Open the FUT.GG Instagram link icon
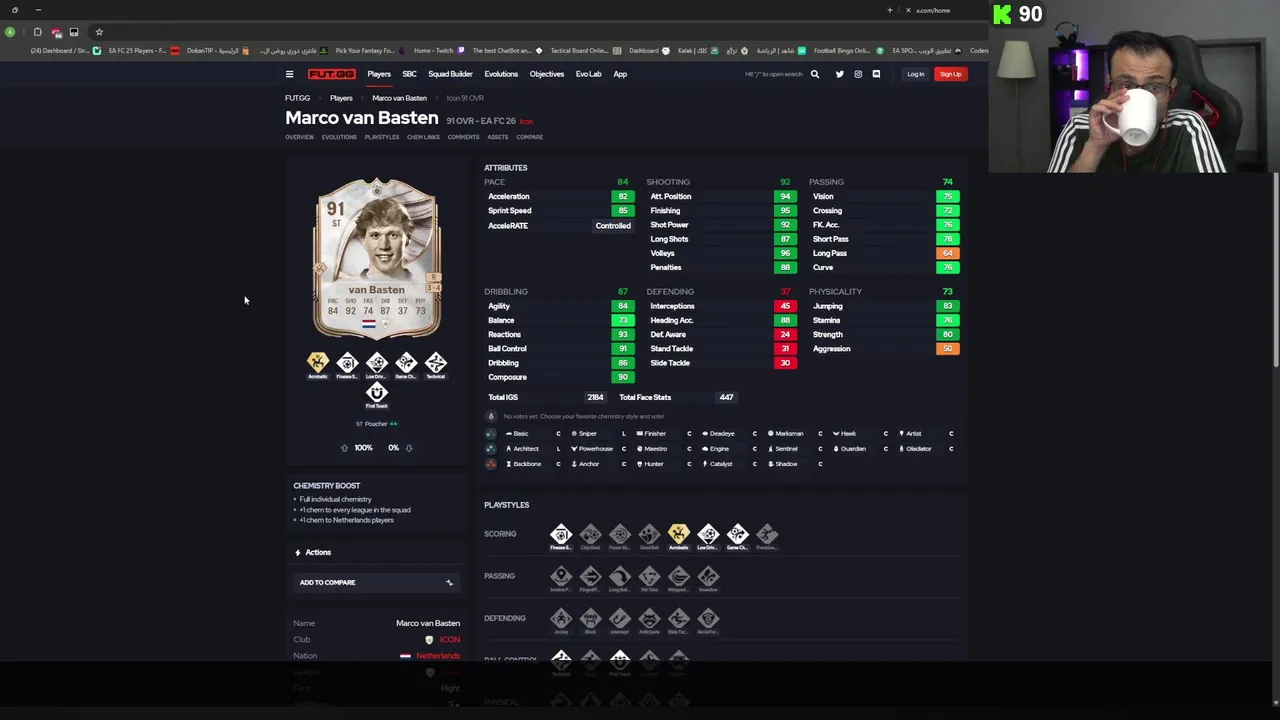1280x720 pixels. (858, 74)
